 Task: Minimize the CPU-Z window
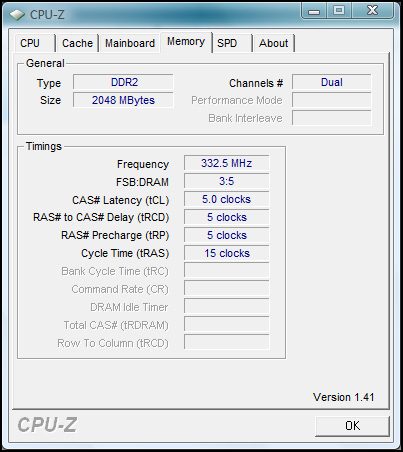pos(314,11)
